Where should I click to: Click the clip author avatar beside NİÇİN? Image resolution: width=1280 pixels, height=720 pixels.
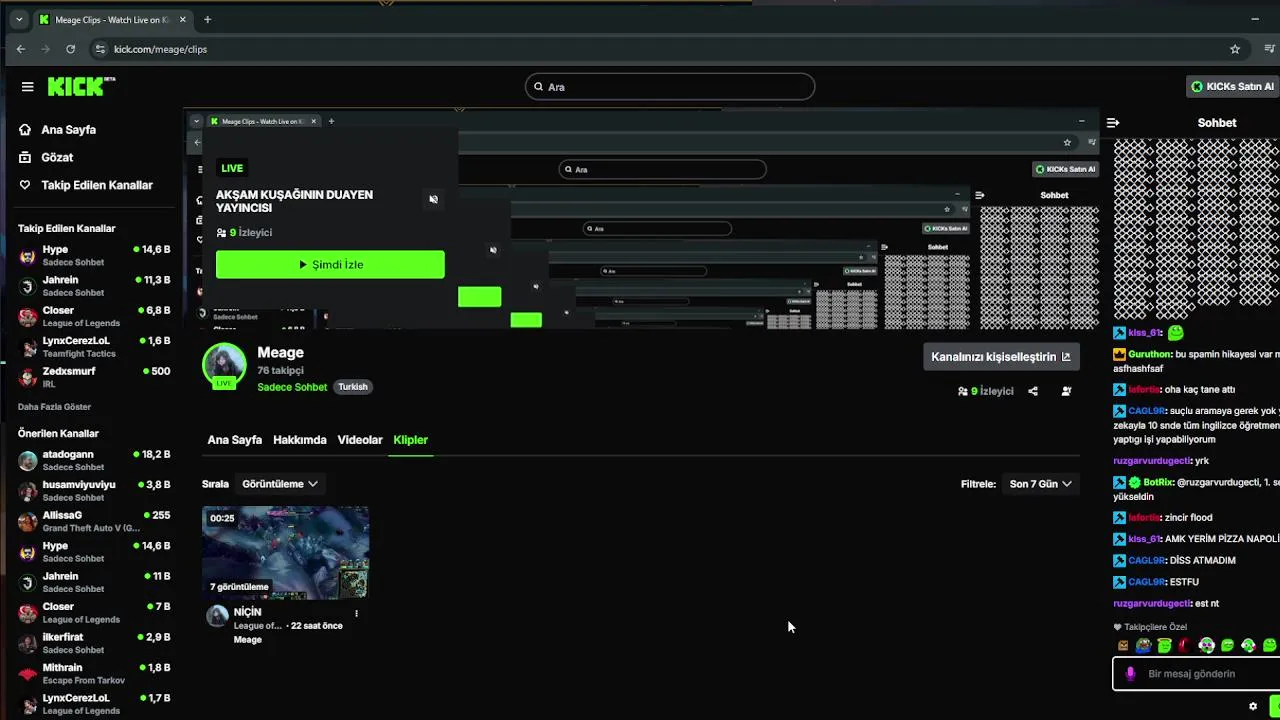217,616
